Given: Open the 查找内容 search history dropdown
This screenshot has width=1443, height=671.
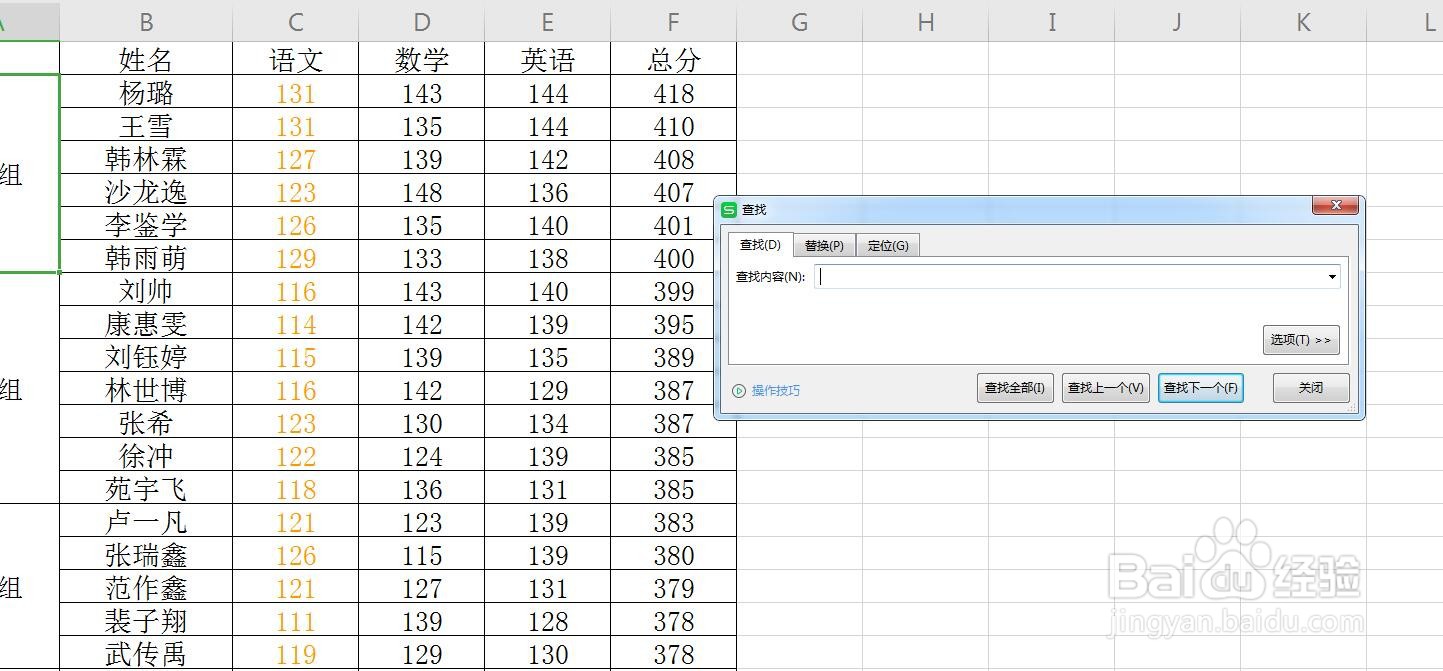Looking at the screenshot, I should (x=1332, y=276).
